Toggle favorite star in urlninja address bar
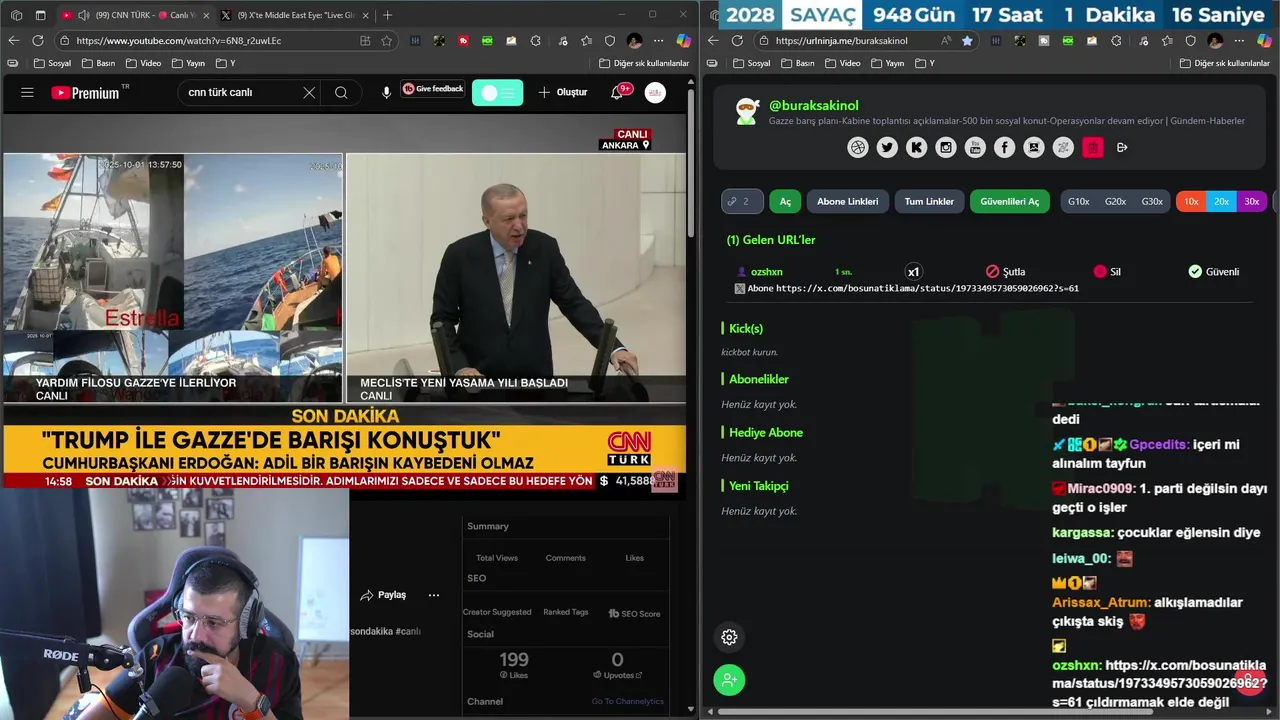1280x720 pixels. (x=967, y=40)
